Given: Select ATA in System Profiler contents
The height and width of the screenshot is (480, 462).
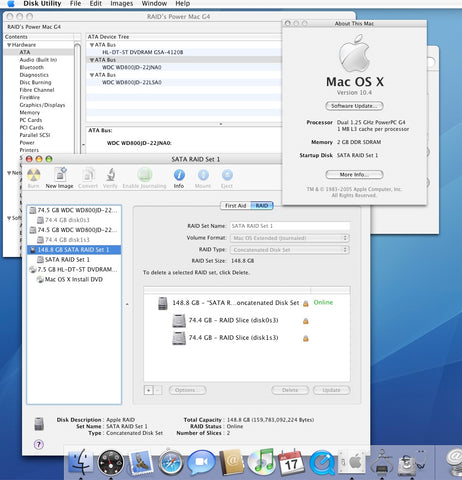Looking at the screenshot, I should (39, 52).
